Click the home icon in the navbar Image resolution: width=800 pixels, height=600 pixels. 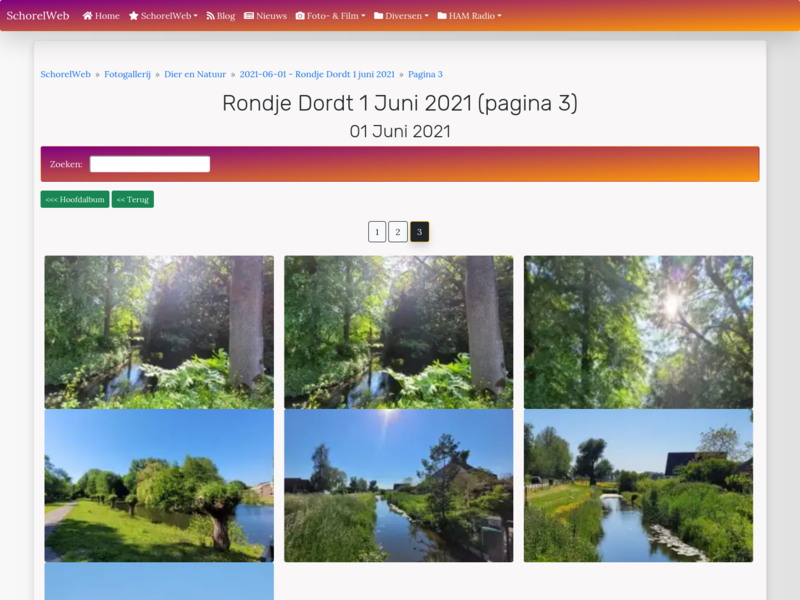click(88, 16)
